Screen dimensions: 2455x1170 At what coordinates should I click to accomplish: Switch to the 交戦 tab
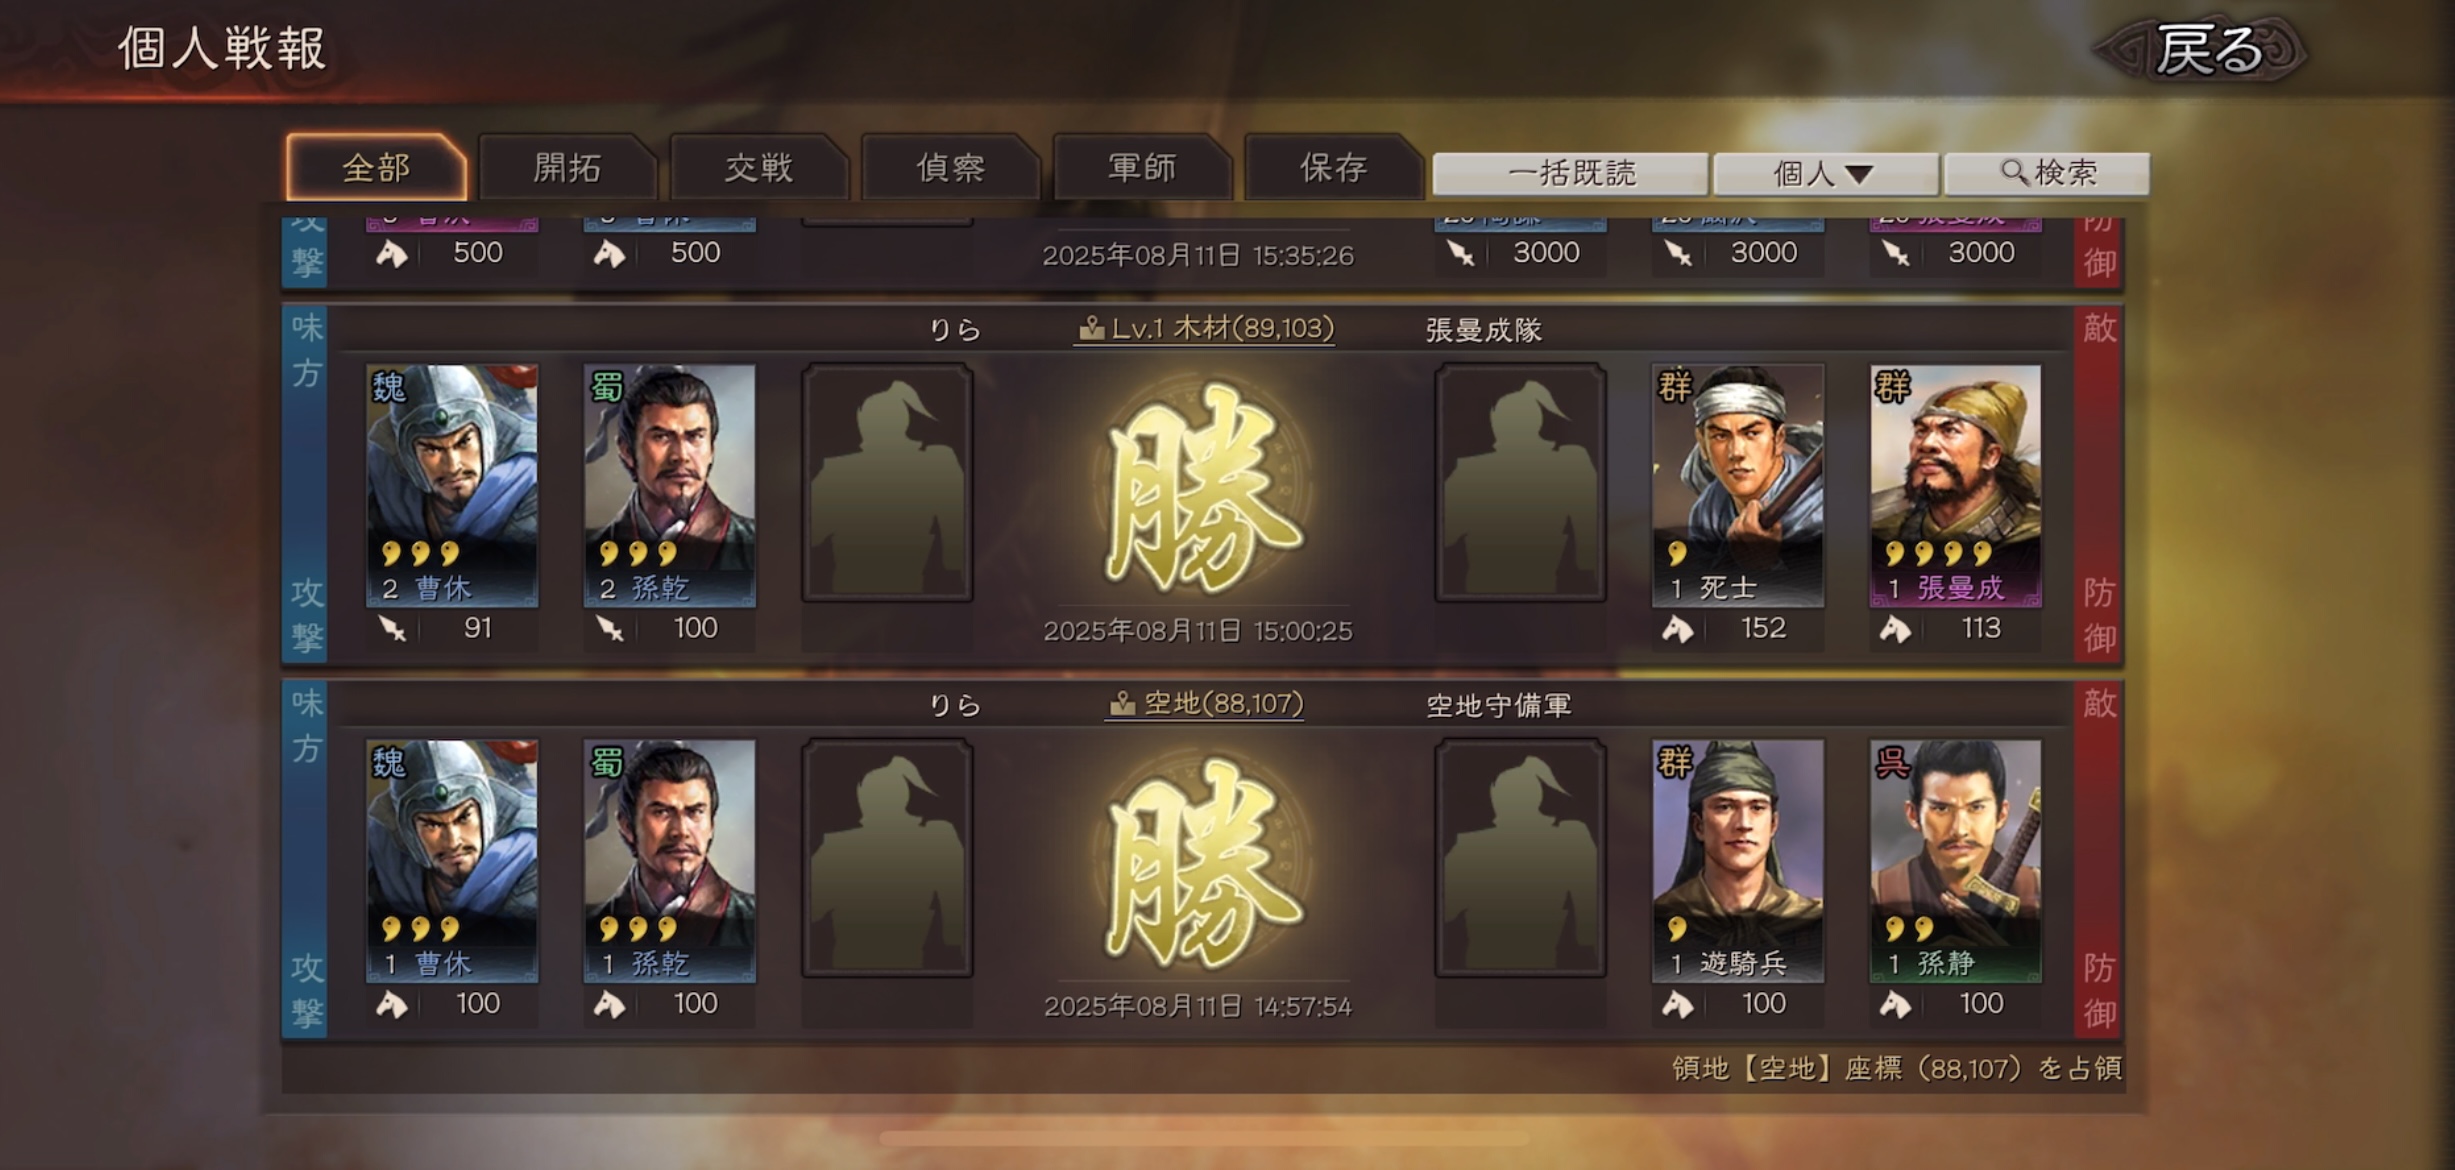pos(759,167)
